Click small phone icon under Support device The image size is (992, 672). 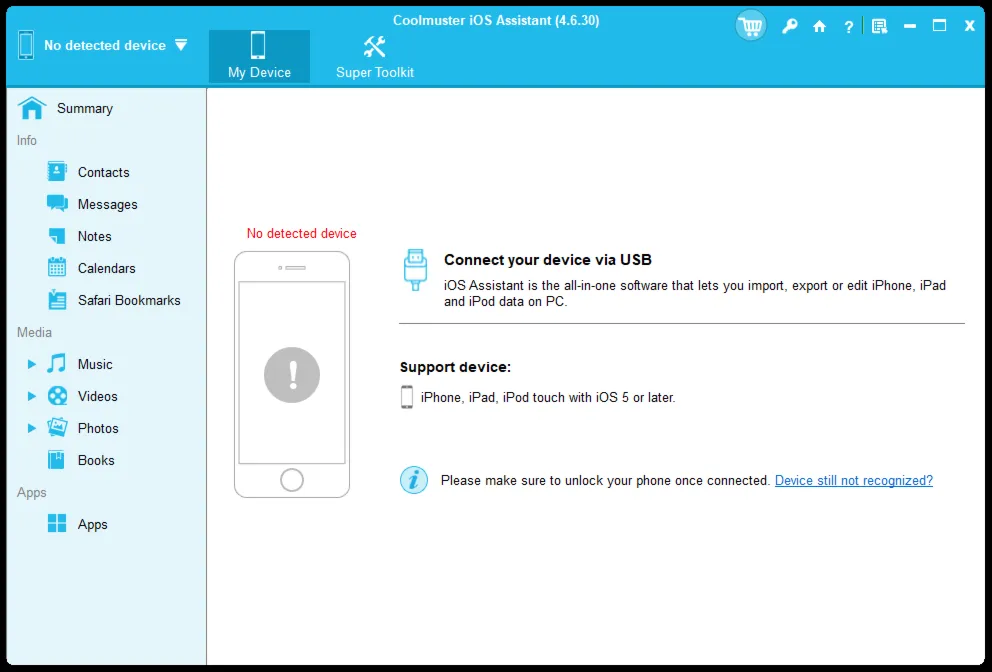(407, 397)
